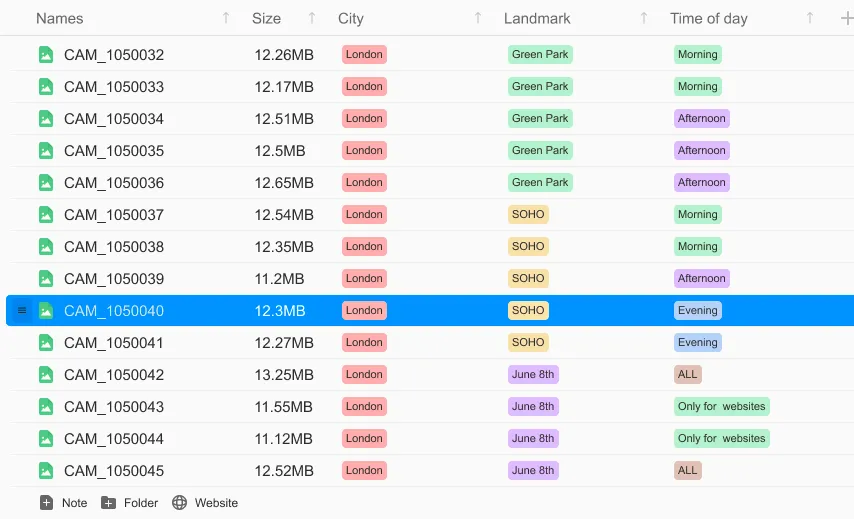Click Only for websites tag on CAM_1050043
This screenshot has width=854, height=519.
(x=721, y=407)
